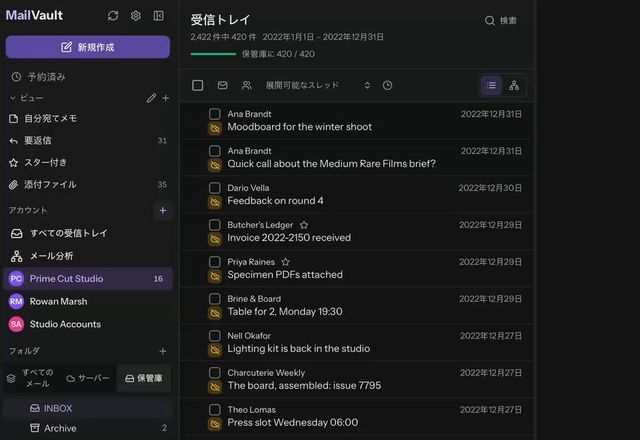The image size is (640, 440).
Task: Open すべての受信トレイ
Action: coord(88,233)
